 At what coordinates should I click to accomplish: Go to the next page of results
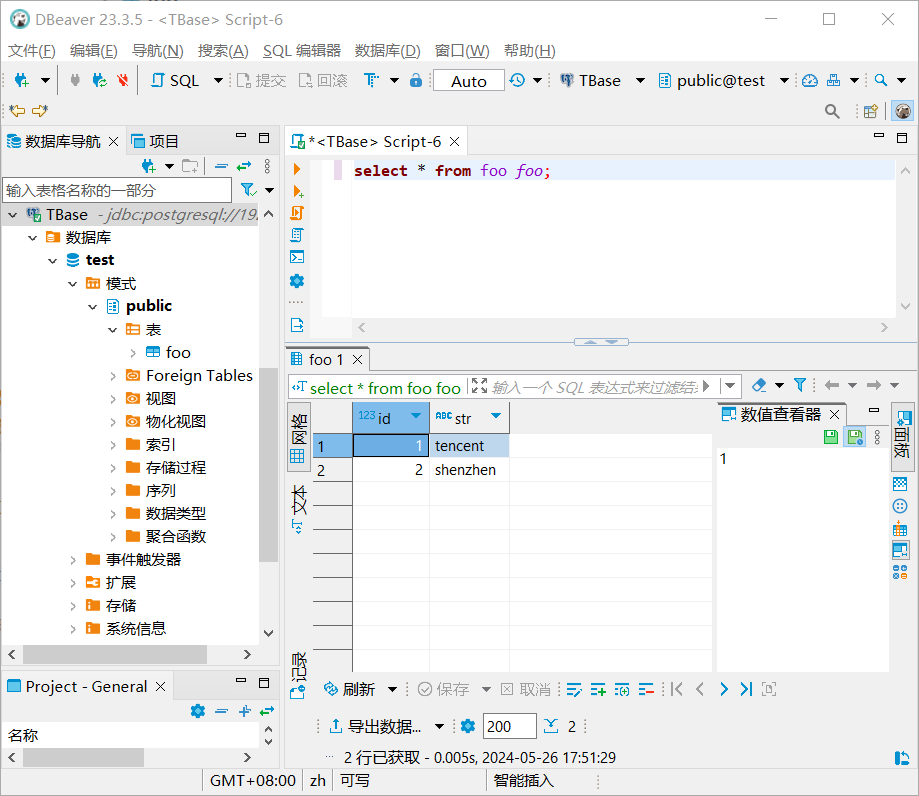point(724,690)
